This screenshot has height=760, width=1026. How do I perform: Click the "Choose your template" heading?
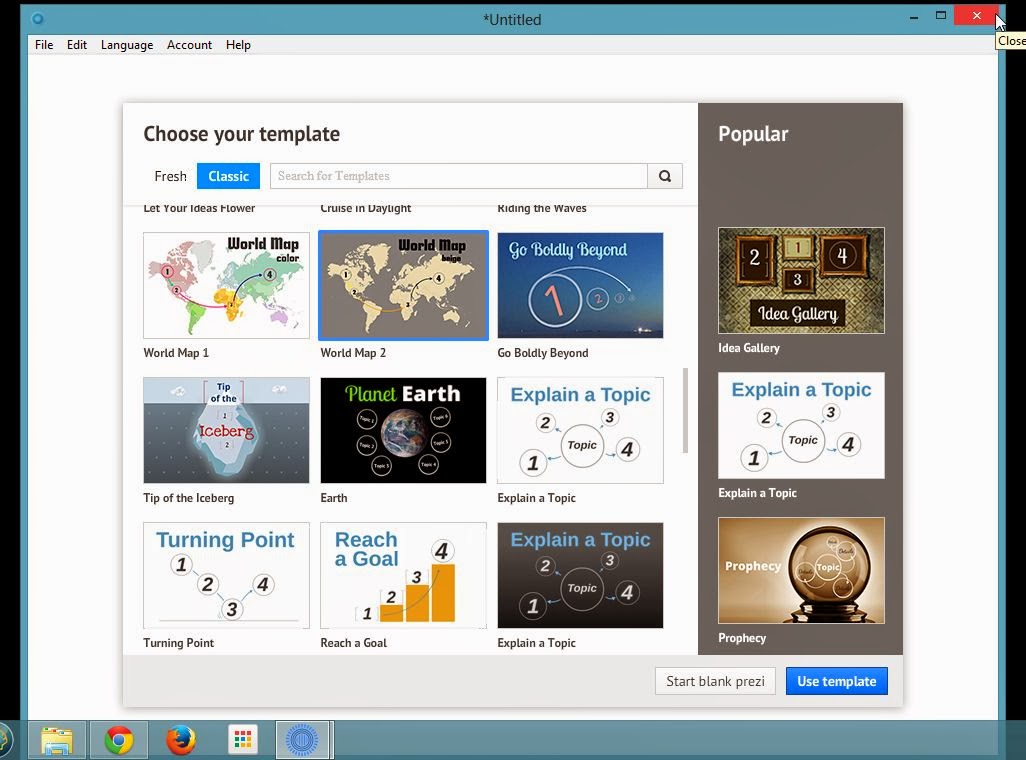pos(241,134)
